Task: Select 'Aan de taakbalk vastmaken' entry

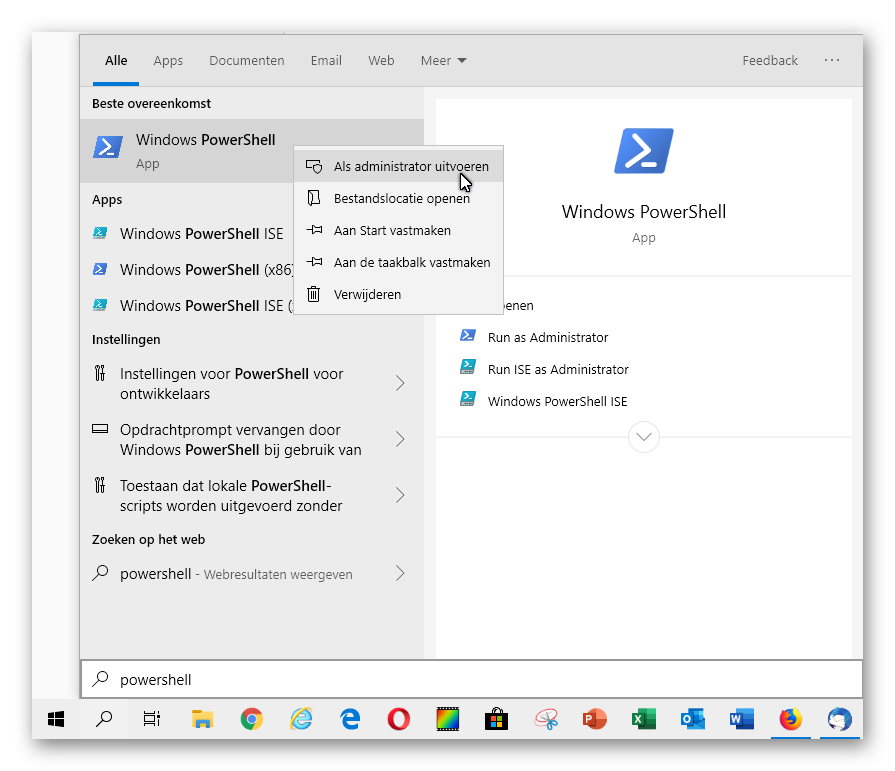Action: click(x=398, y=262)
